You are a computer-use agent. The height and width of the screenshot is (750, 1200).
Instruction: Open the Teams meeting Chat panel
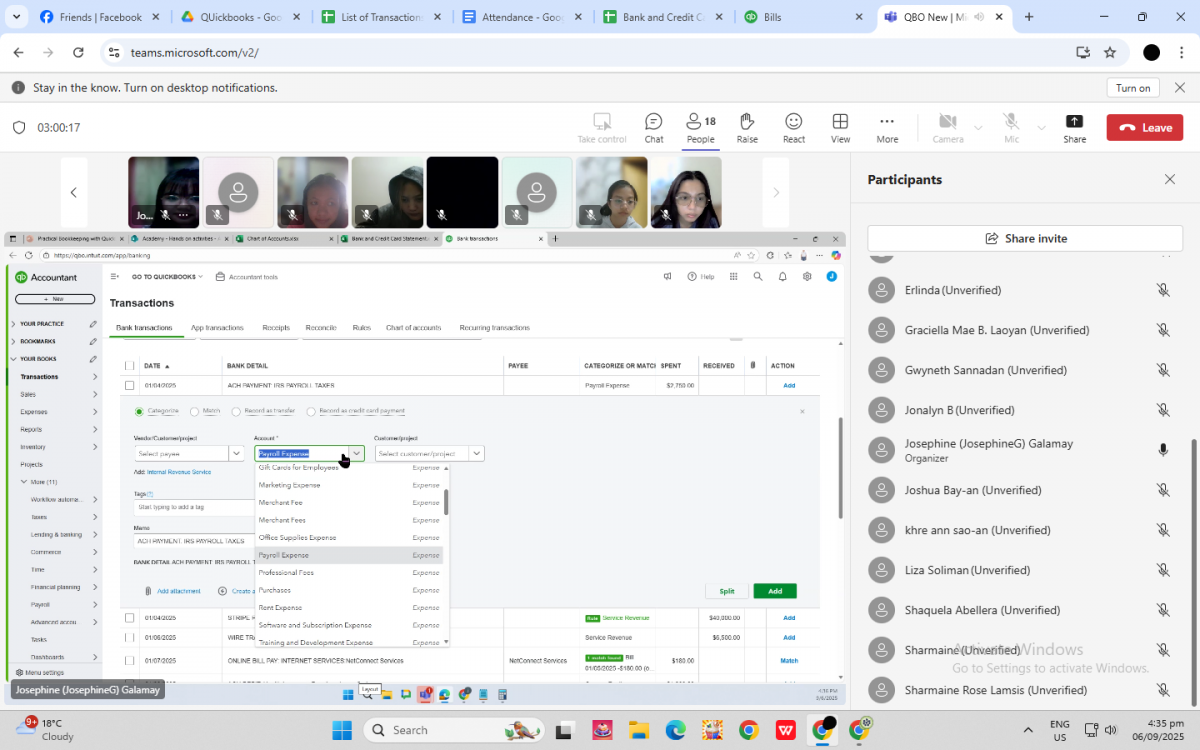[x=653, y=127]
